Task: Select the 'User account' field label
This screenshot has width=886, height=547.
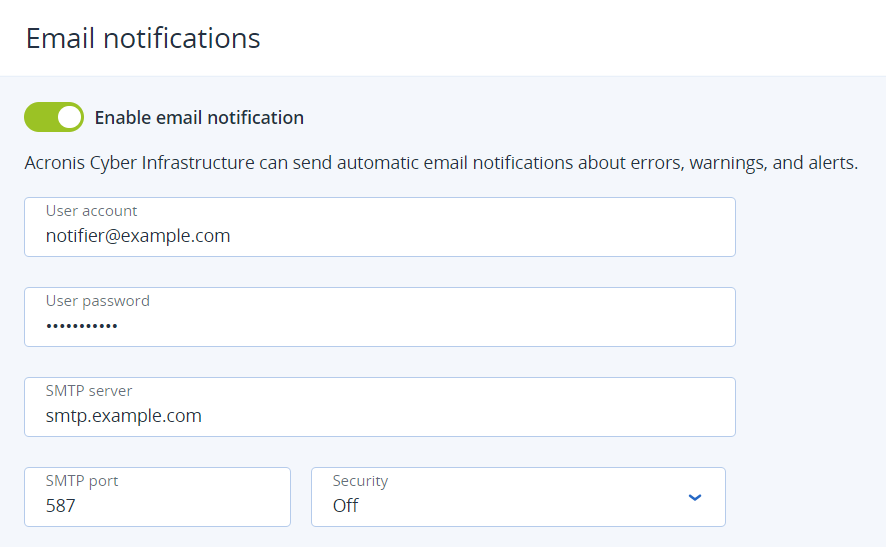Action: (x=92, y=211)
